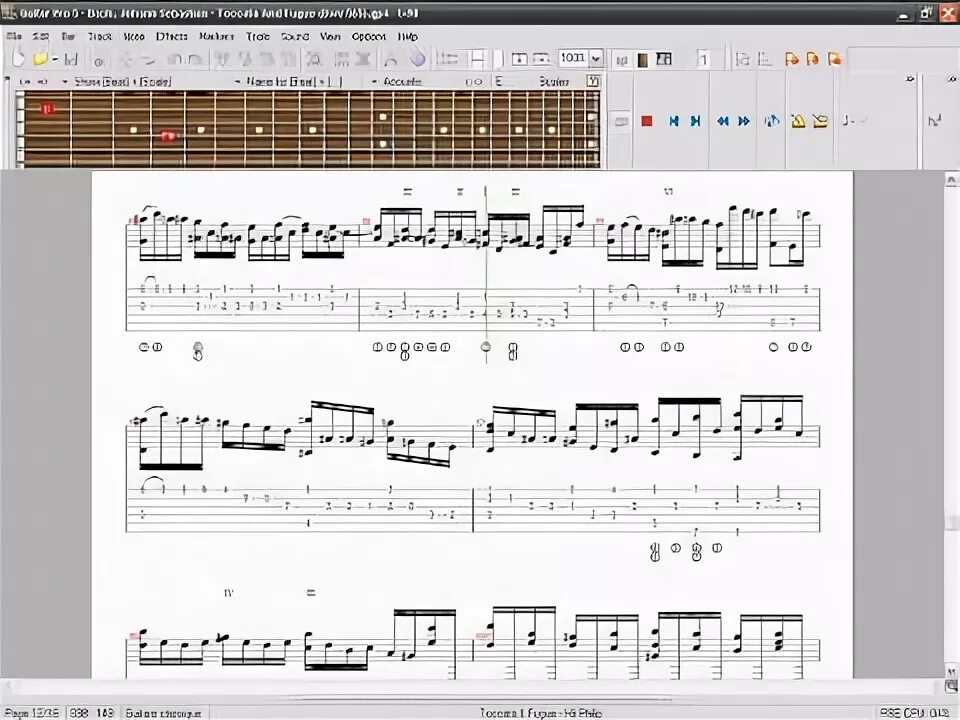Jump to the first bar
Viewport: 960px width, 720px height.
673,121
